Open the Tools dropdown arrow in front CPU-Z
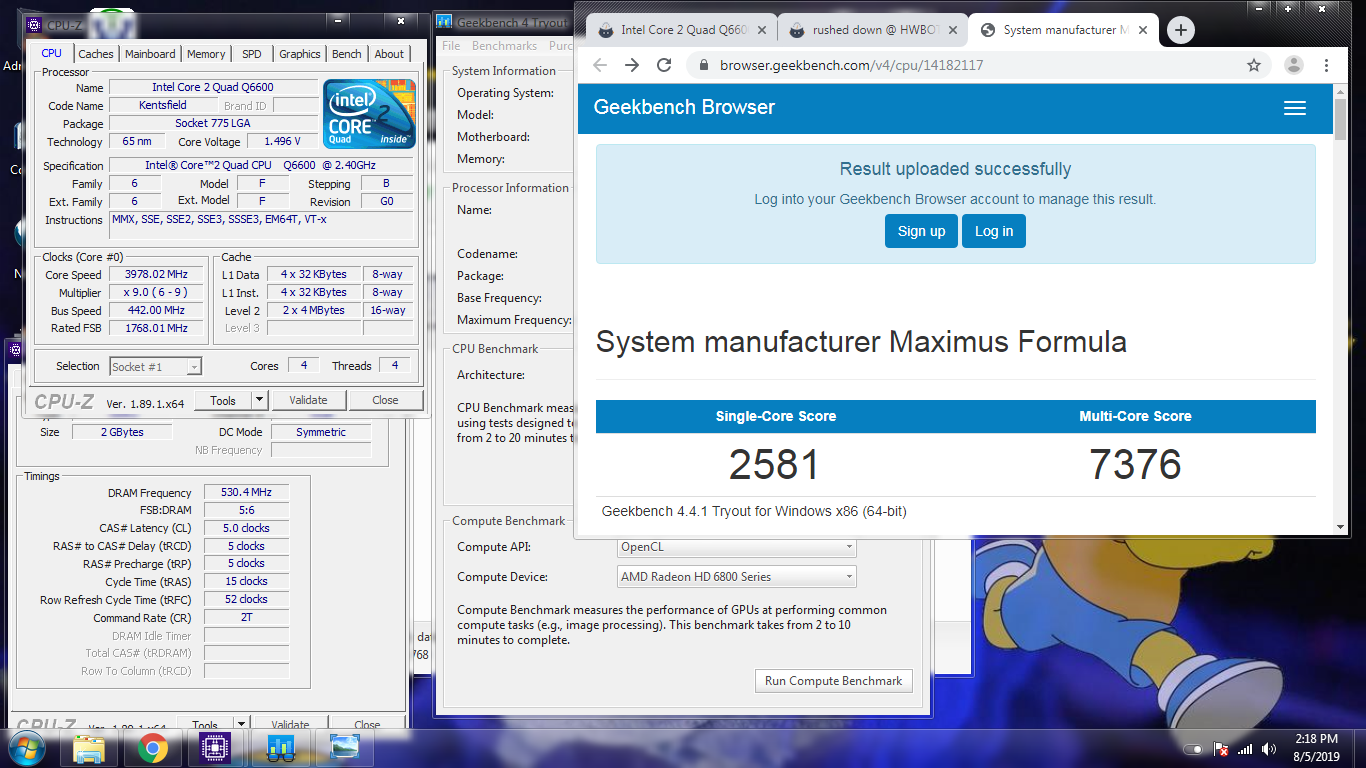Viewport: 1366px width, 768px height. [259, 400]
